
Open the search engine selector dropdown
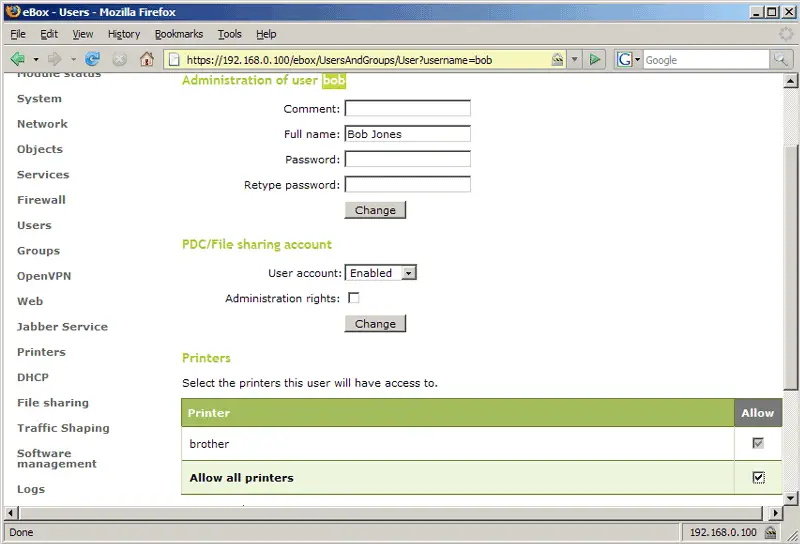637,60
